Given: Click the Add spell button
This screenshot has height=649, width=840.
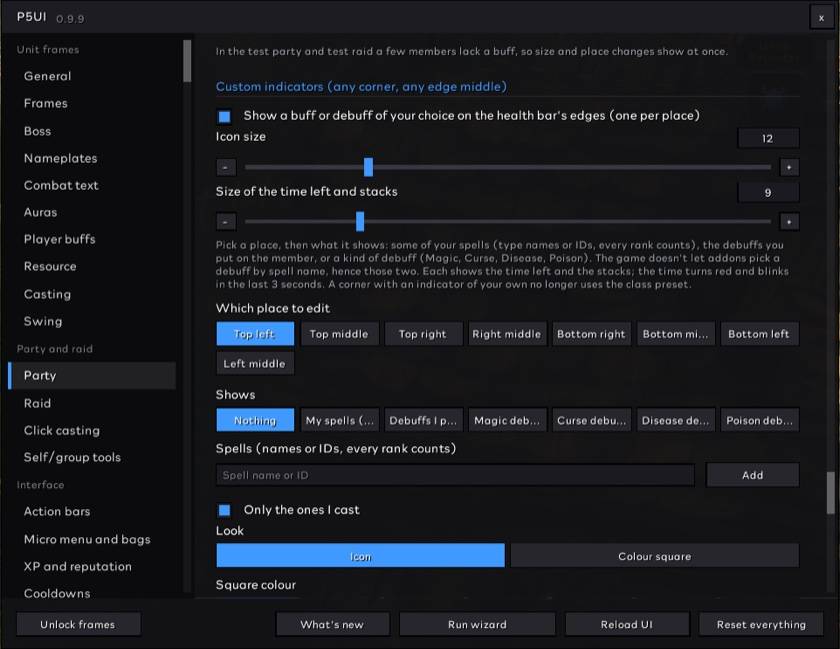Looking at the screenshot, I should [x=753, y=475].
